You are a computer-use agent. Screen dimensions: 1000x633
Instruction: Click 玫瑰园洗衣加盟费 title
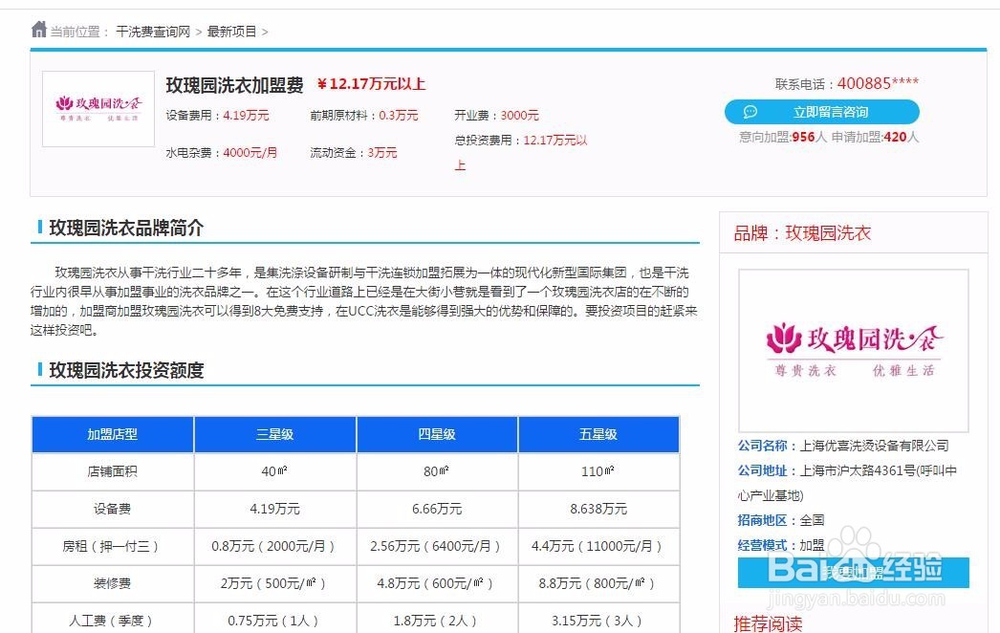[x=235, y=85]
